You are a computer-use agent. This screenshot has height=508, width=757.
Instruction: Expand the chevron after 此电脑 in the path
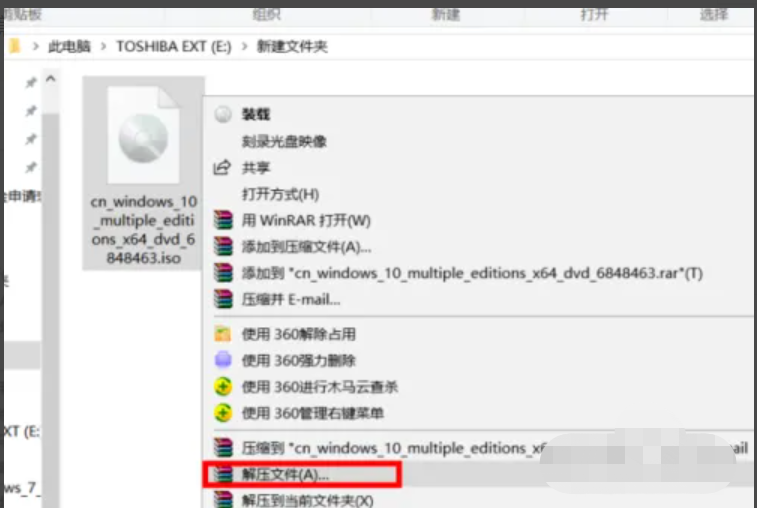[x=103, y=46]
